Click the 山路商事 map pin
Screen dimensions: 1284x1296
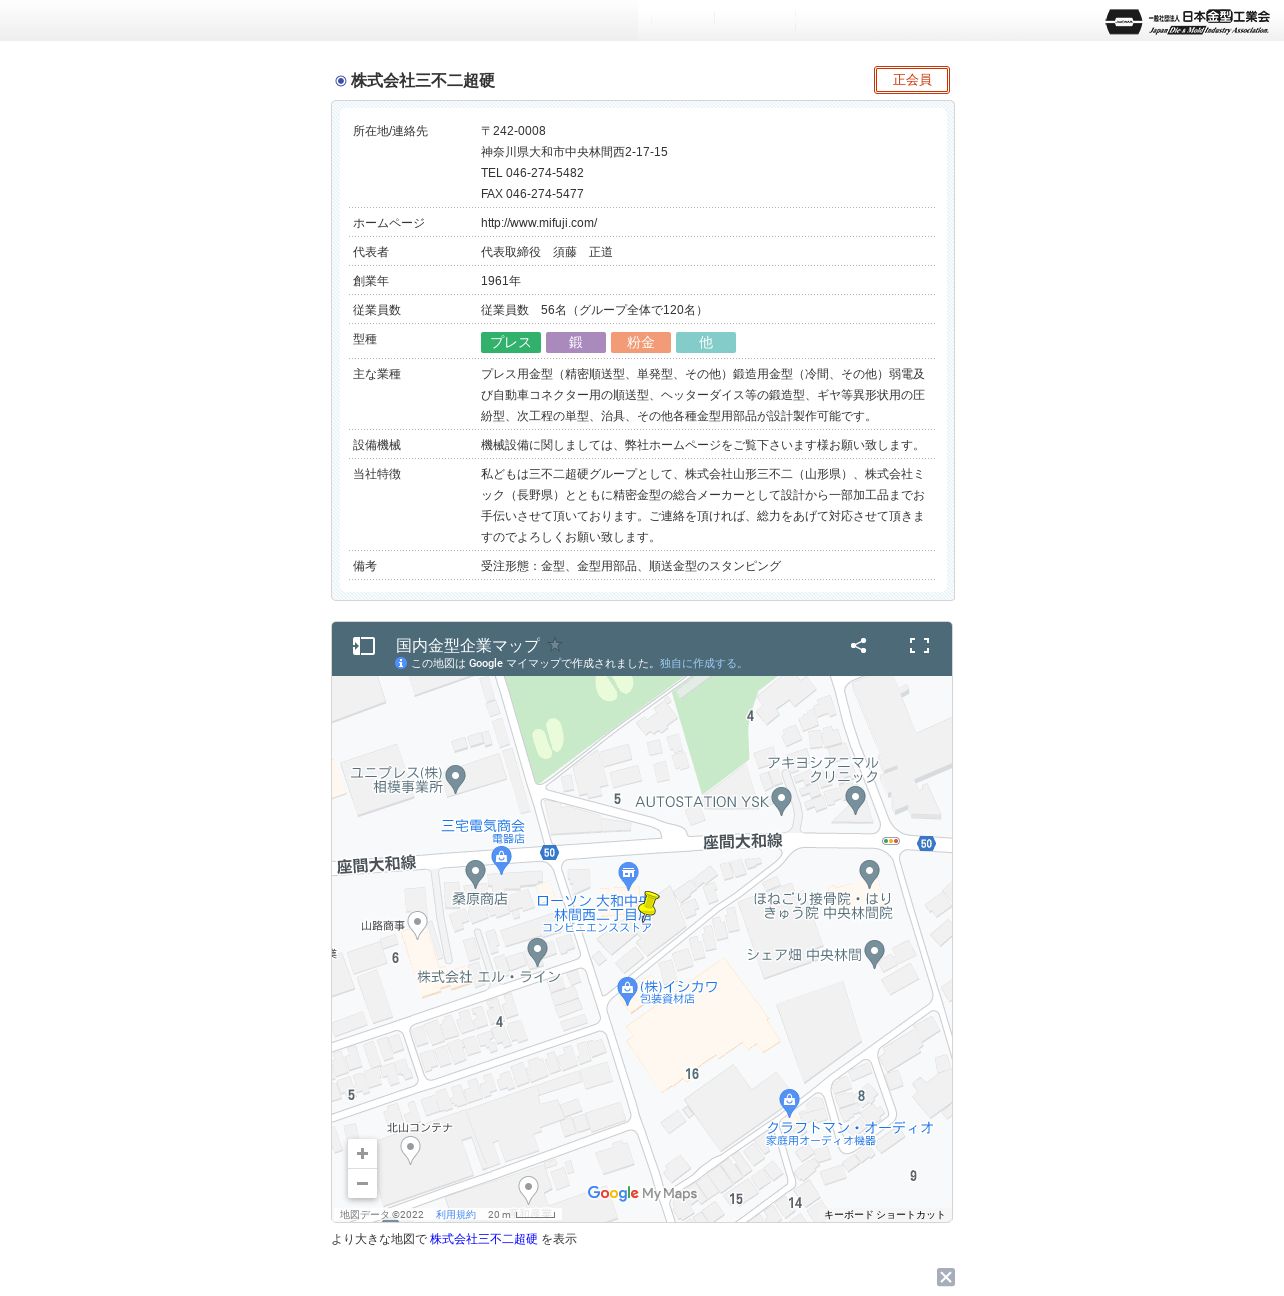(418, 924)
